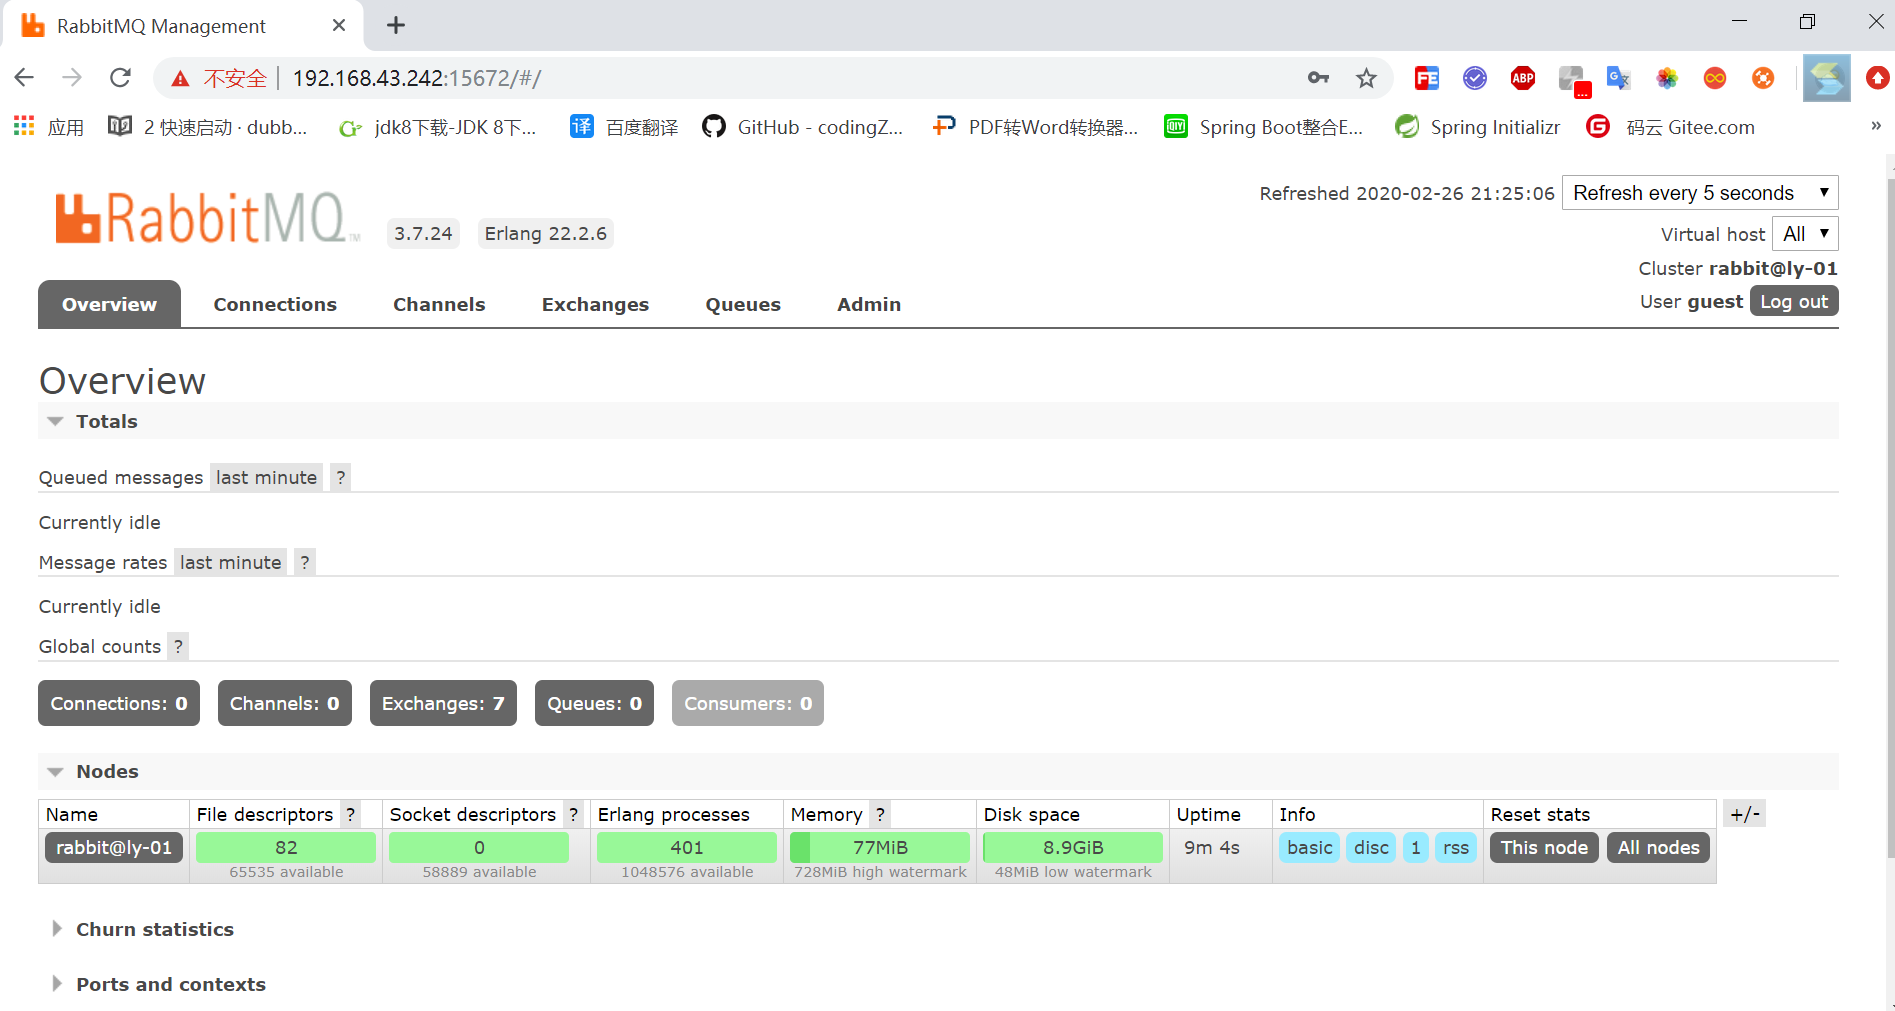1895x1011 pixels.
Task: Switch to the Overview tab
Action: coord(109,304)
